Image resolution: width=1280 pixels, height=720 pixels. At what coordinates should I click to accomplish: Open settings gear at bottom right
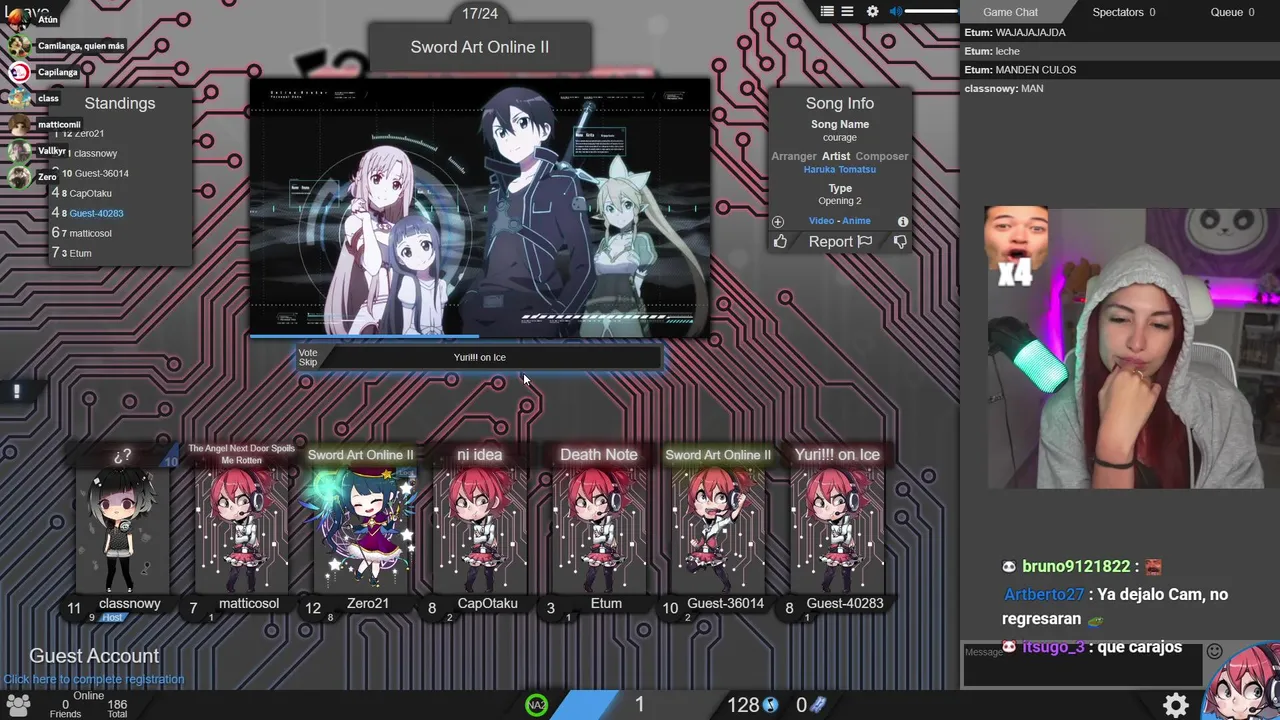1176,704
